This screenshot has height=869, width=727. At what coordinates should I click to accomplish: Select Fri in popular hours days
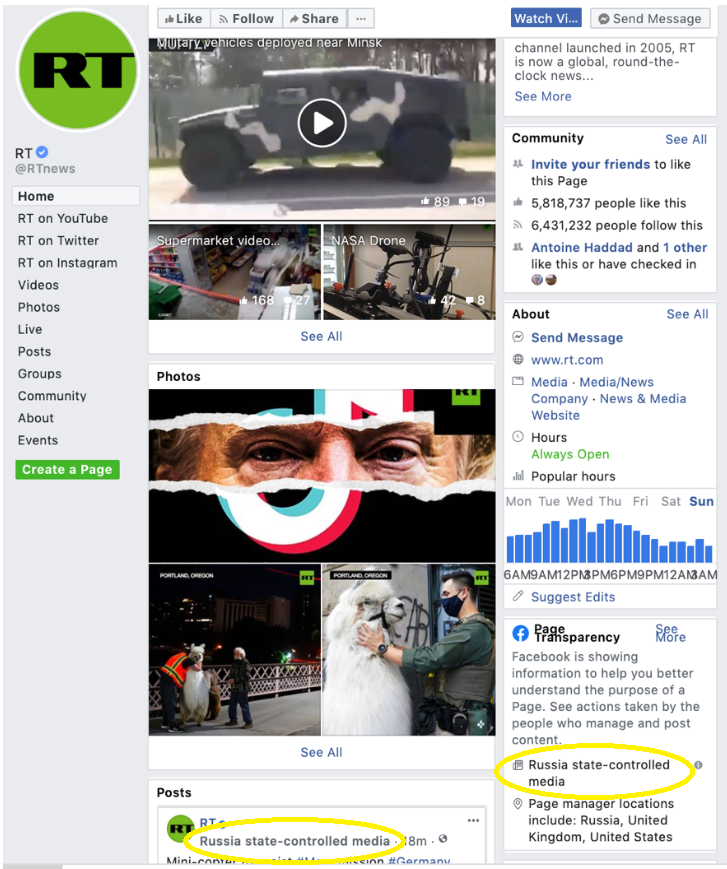point(640,502)
